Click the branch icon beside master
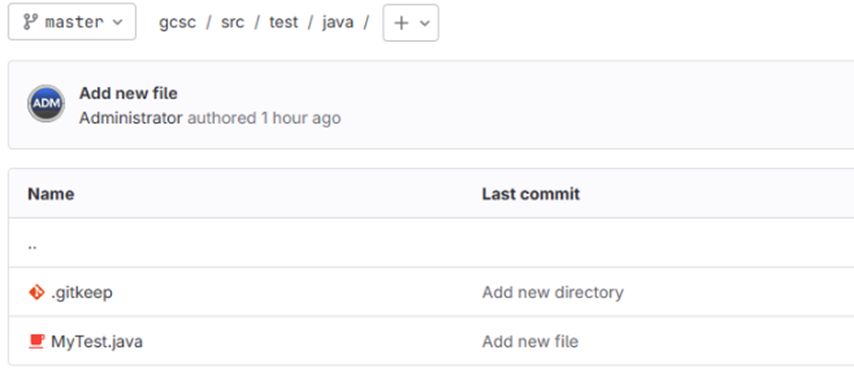This screenshot has width=854, height=372. (x=29, y=22)
